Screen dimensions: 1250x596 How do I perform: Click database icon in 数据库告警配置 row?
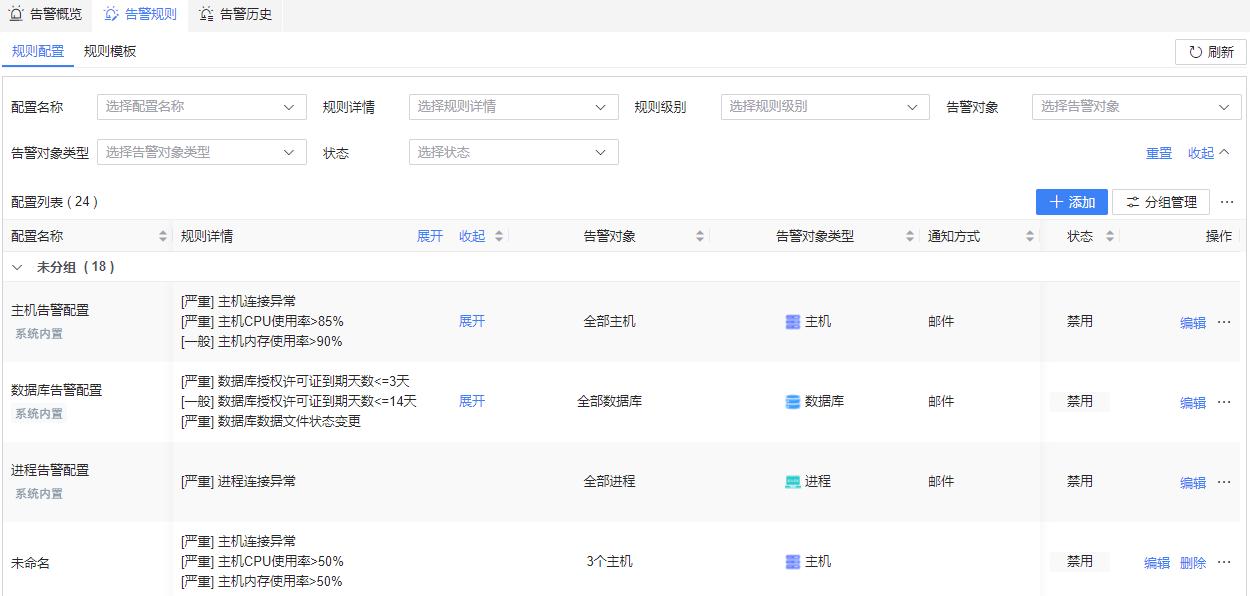pyautogui.click(x=793, y=402)
